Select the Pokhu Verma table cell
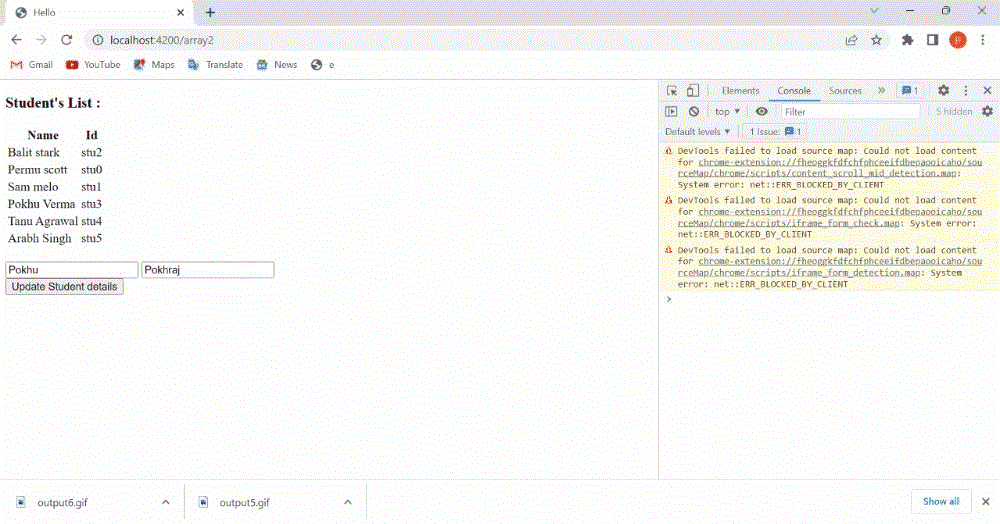Viewport: 1000px width, 524px height. 43,204
